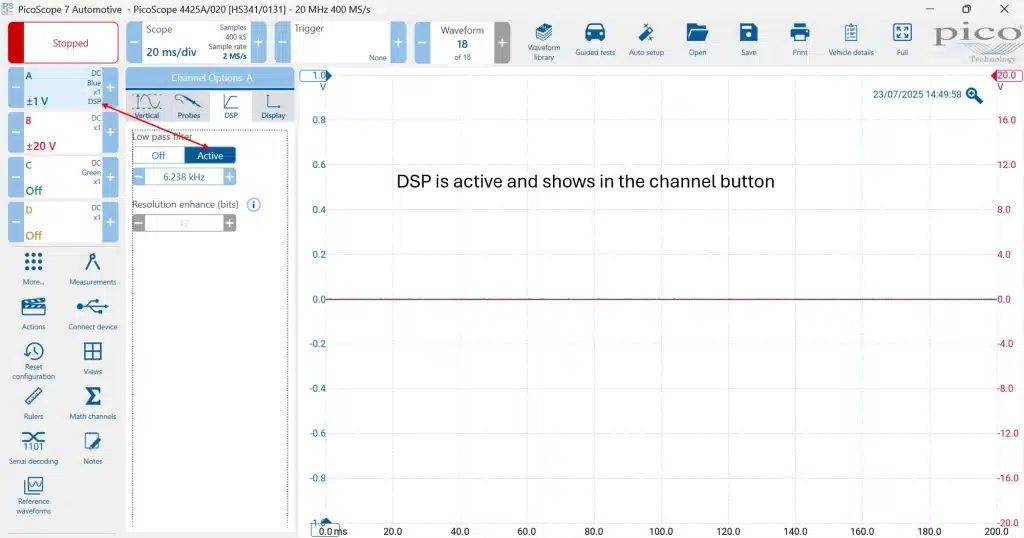Open the Scope 20 ms/div settings
Viewport: 1024px width, 538px height.
coord(196,42)
